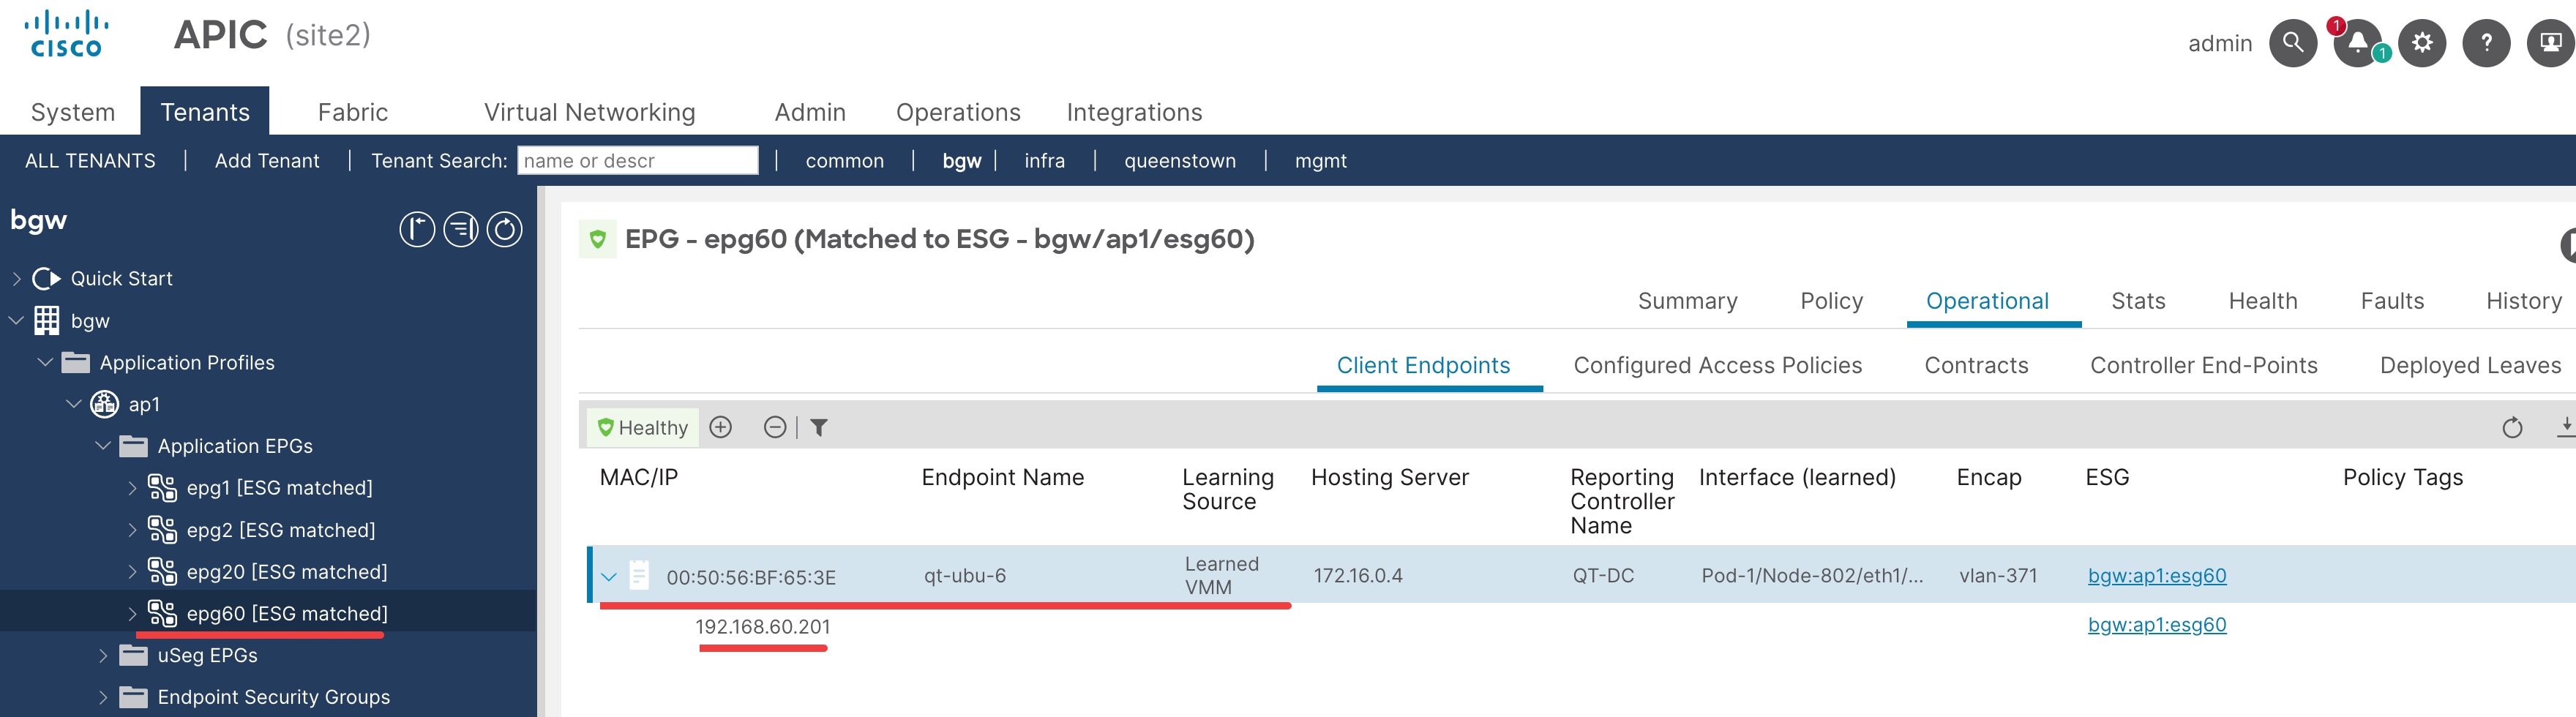This screenshot has height=717, width=2576.
Task: Open the filter funnel icon
Action: (x=818, y=428)
